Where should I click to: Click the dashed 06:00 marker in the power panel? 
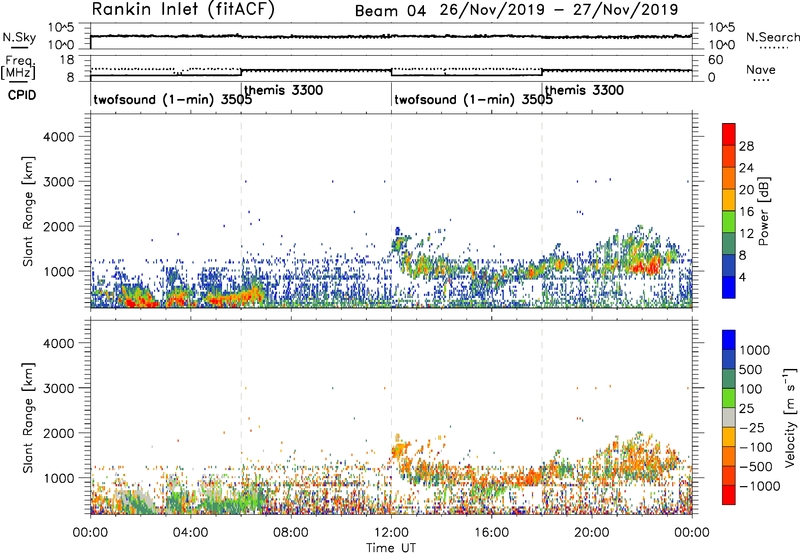(241, 211)
